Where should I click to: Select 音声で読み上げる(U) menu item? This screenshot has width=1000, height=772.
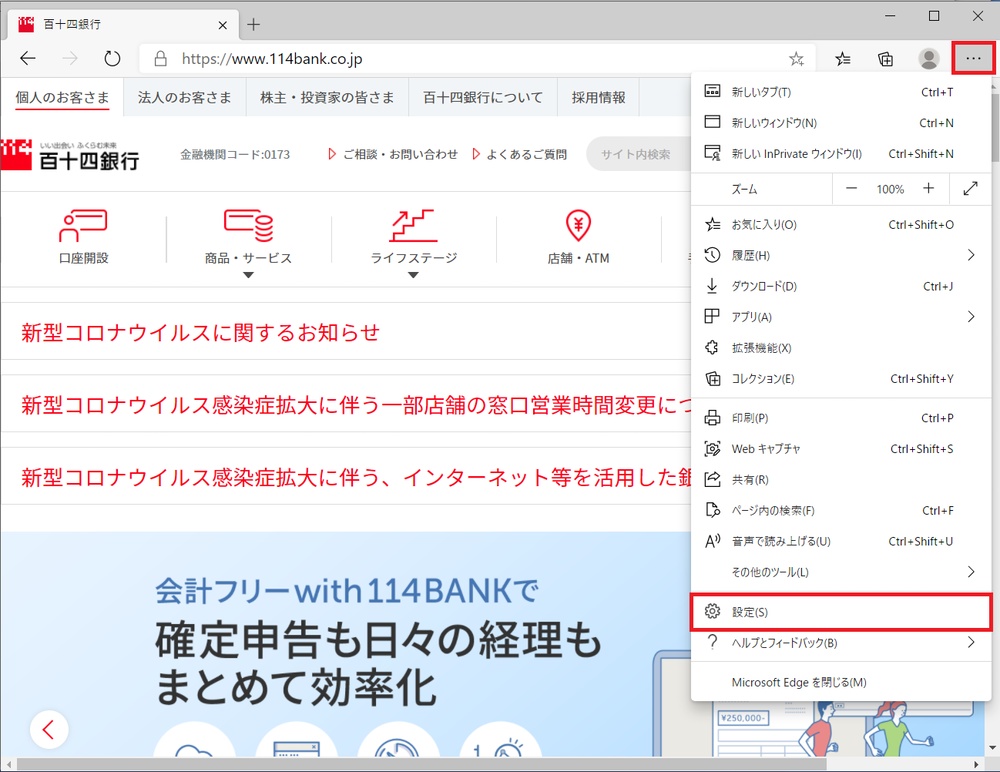point(841,541)
